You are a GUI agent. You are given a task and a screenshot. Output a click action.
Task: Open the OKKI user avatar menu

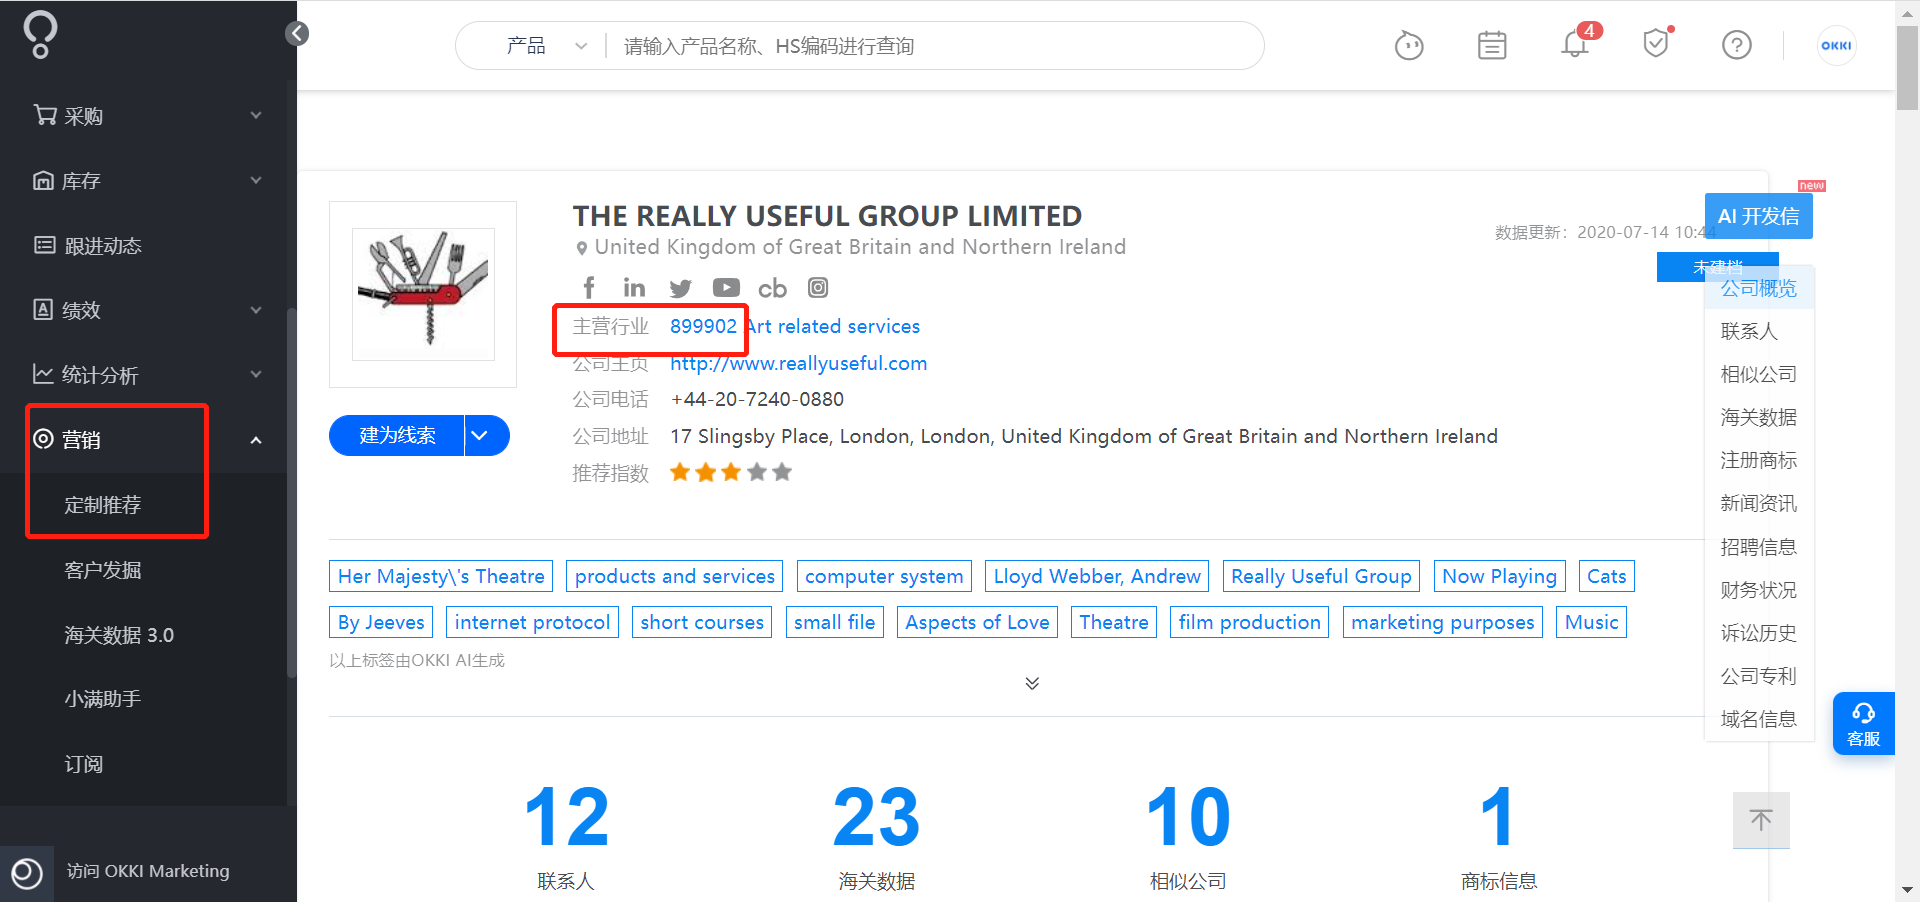[x=1836, y=45]
